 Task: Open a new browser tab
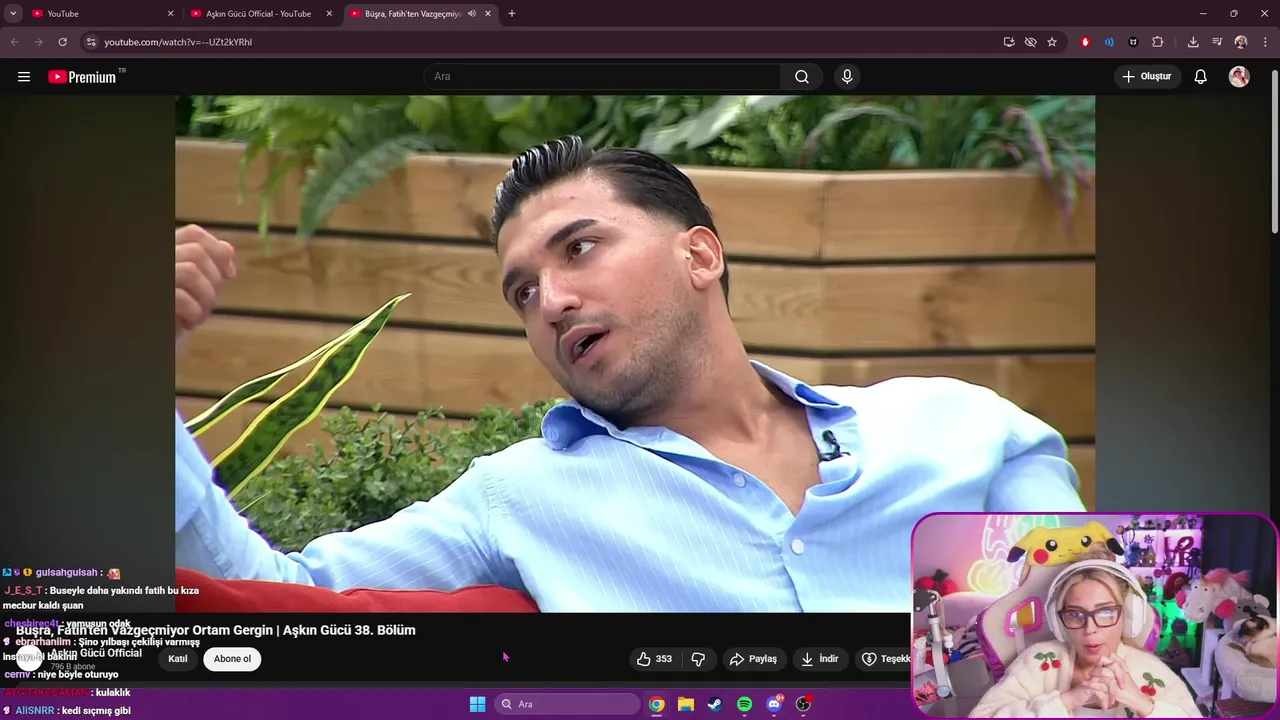tap(512, 14)
